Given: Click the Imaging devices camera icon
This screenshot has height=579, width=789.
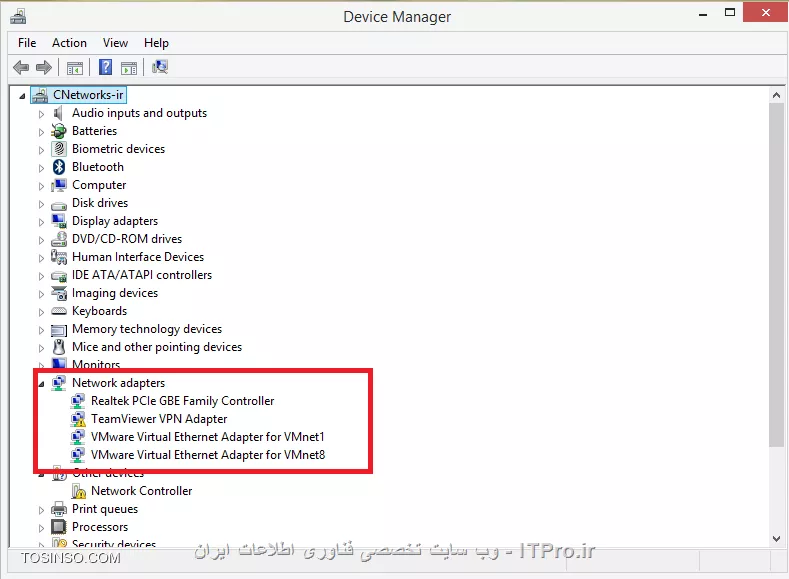Looking at the screenshot, I should tap(59, 293).
